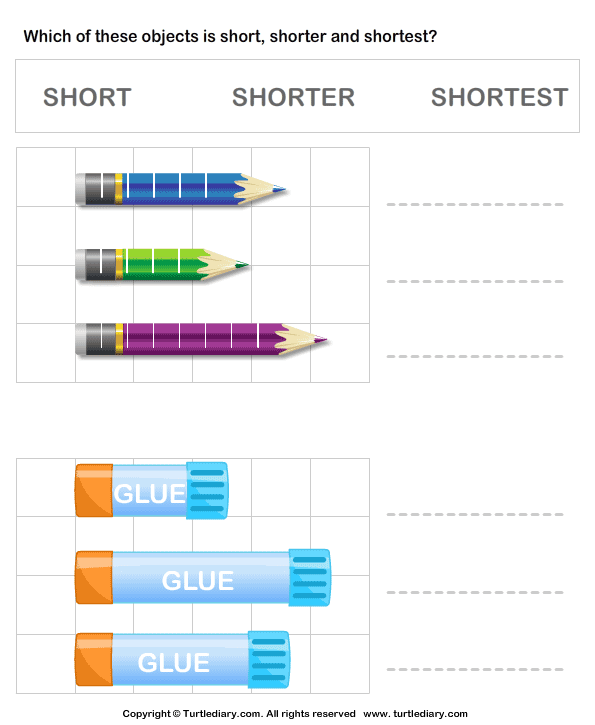This screenshot has width=595, height=725.
Task: Choose the SHORTER word label
Action: pyautogui.click(x=294, y=97)
